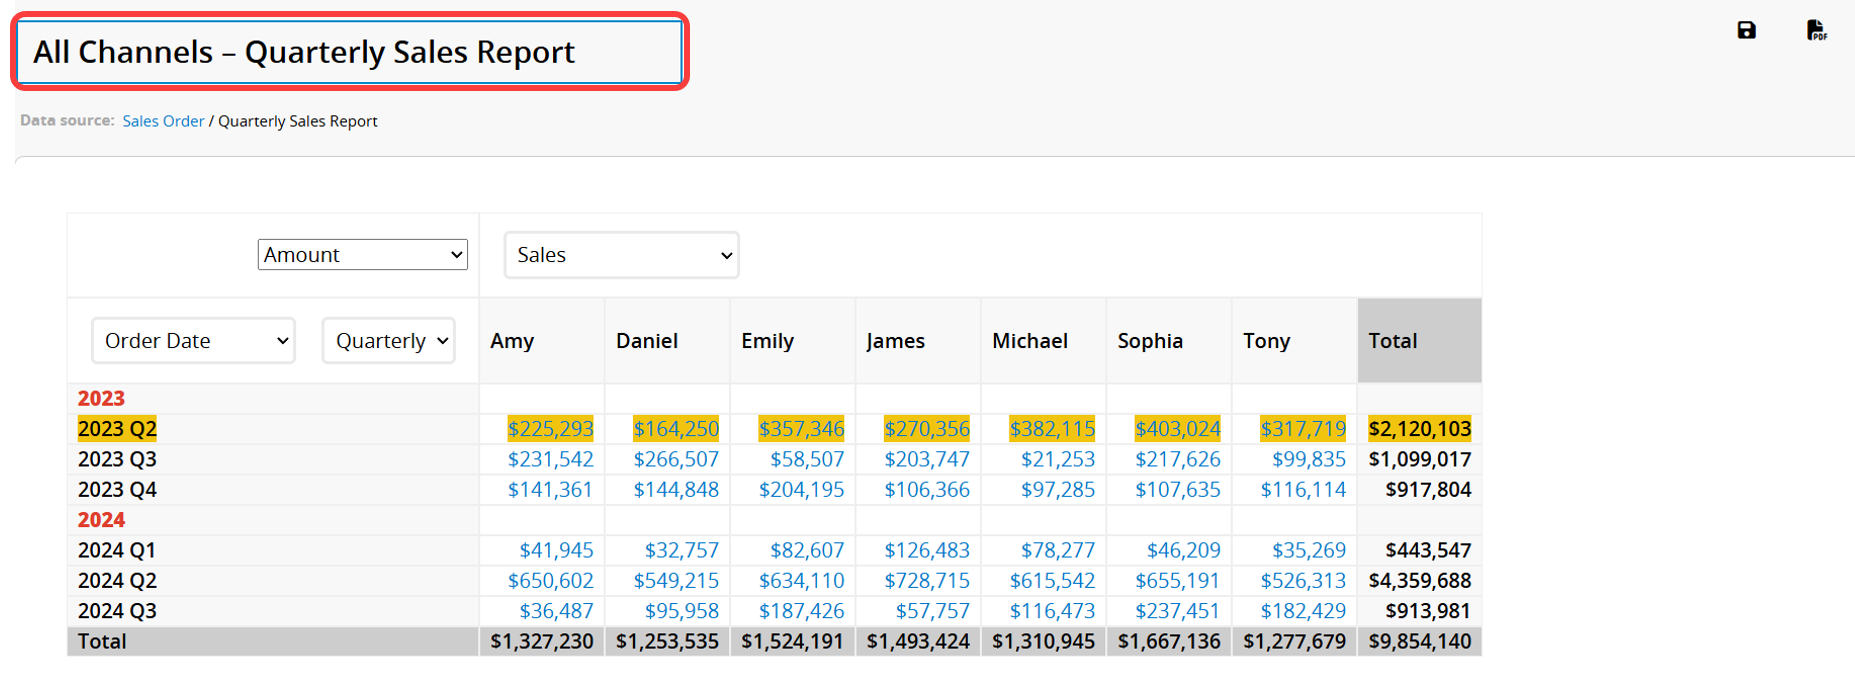Click Emily's 2023 Q3 value $58,507
Screen dimensions: 1855x674
coord(806,459)
